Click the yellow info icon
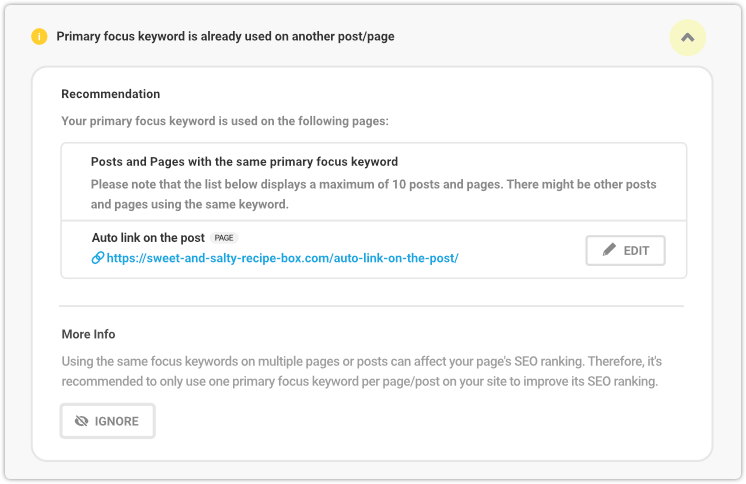Viewport: 746px width, 484px height. (39, 36)
